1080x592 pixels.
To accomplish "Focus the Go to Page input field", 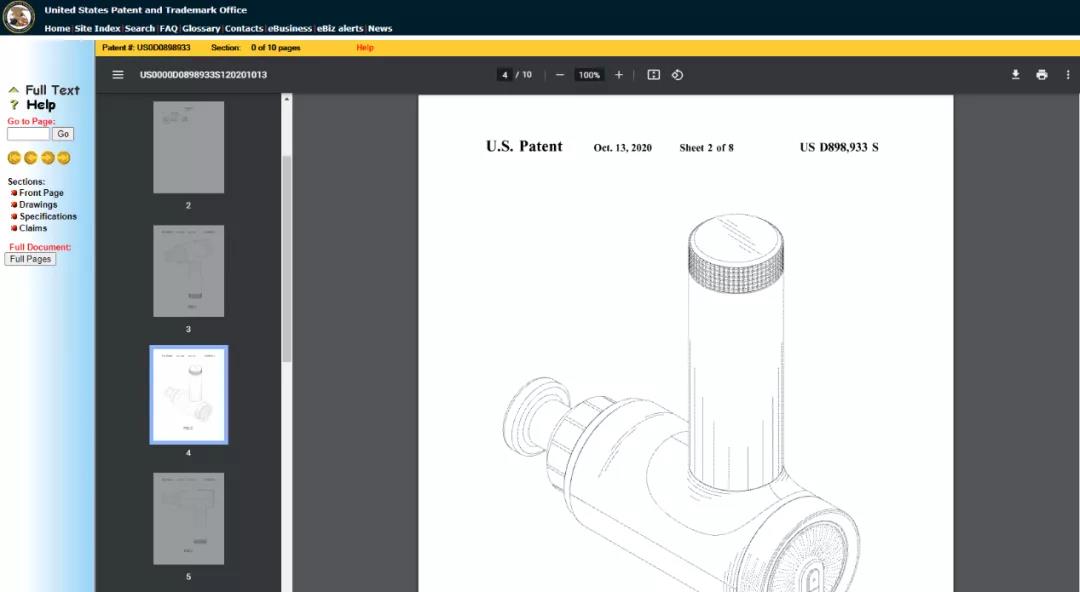I will click(28, 134).
